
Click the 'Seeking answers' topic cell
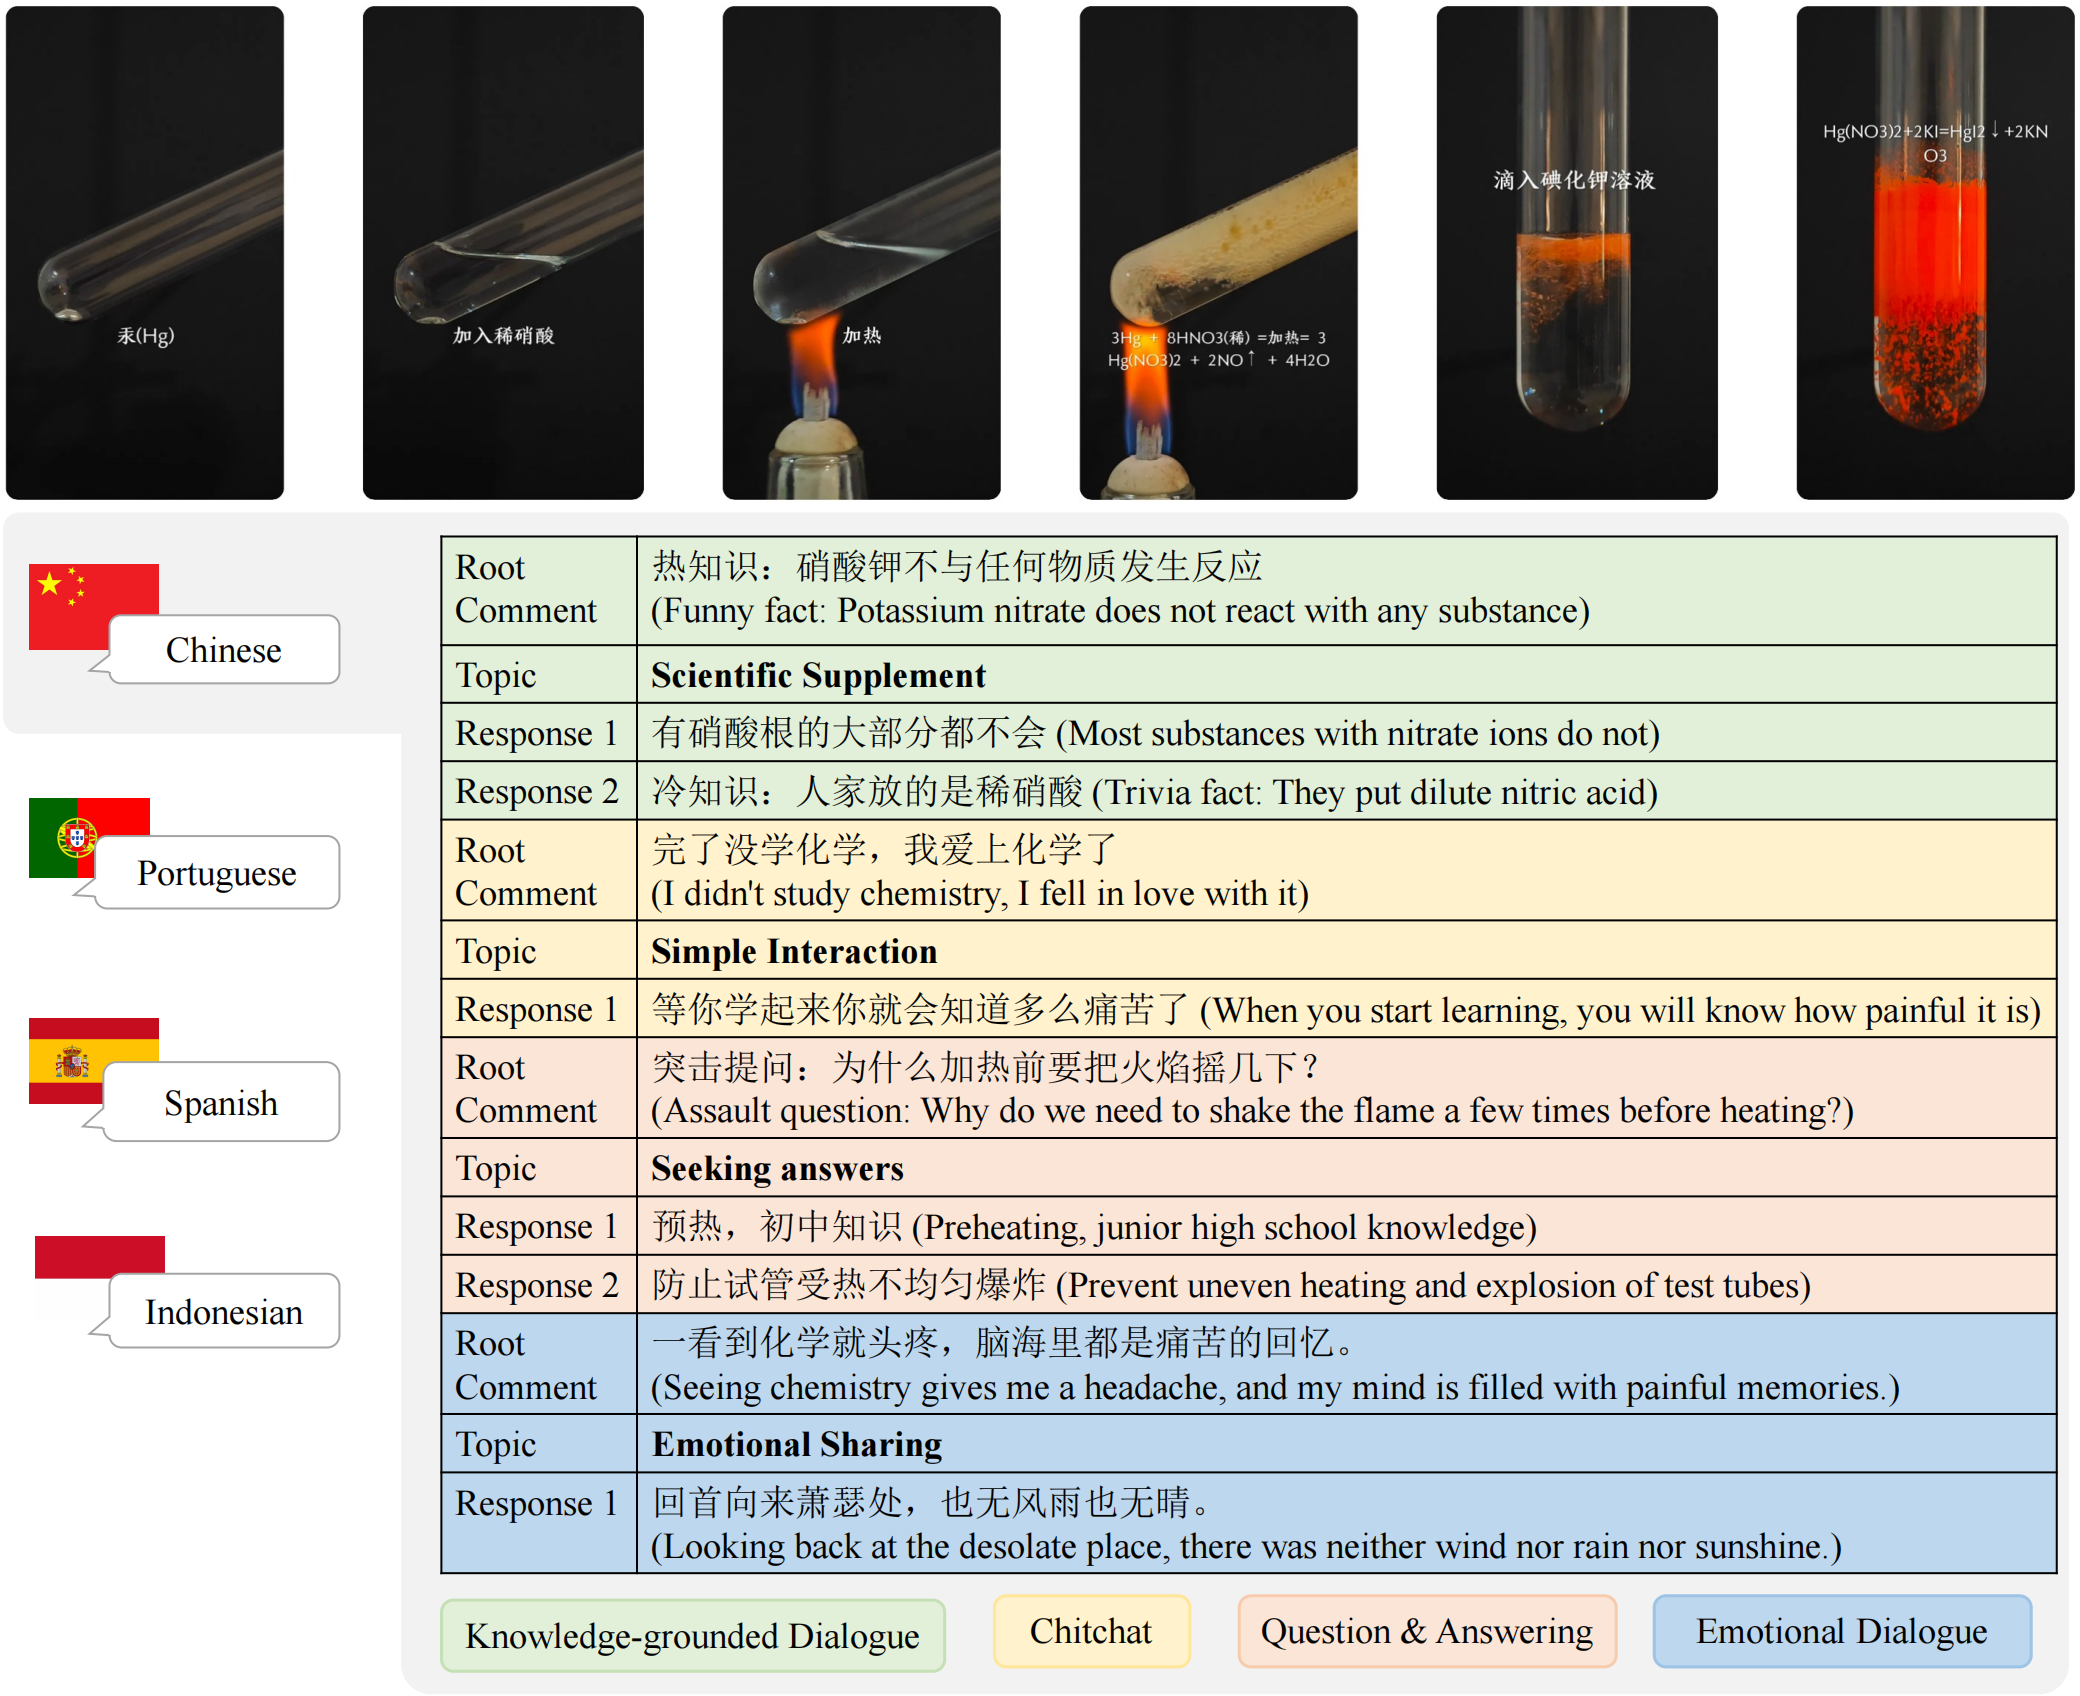pos(1346,1168)
